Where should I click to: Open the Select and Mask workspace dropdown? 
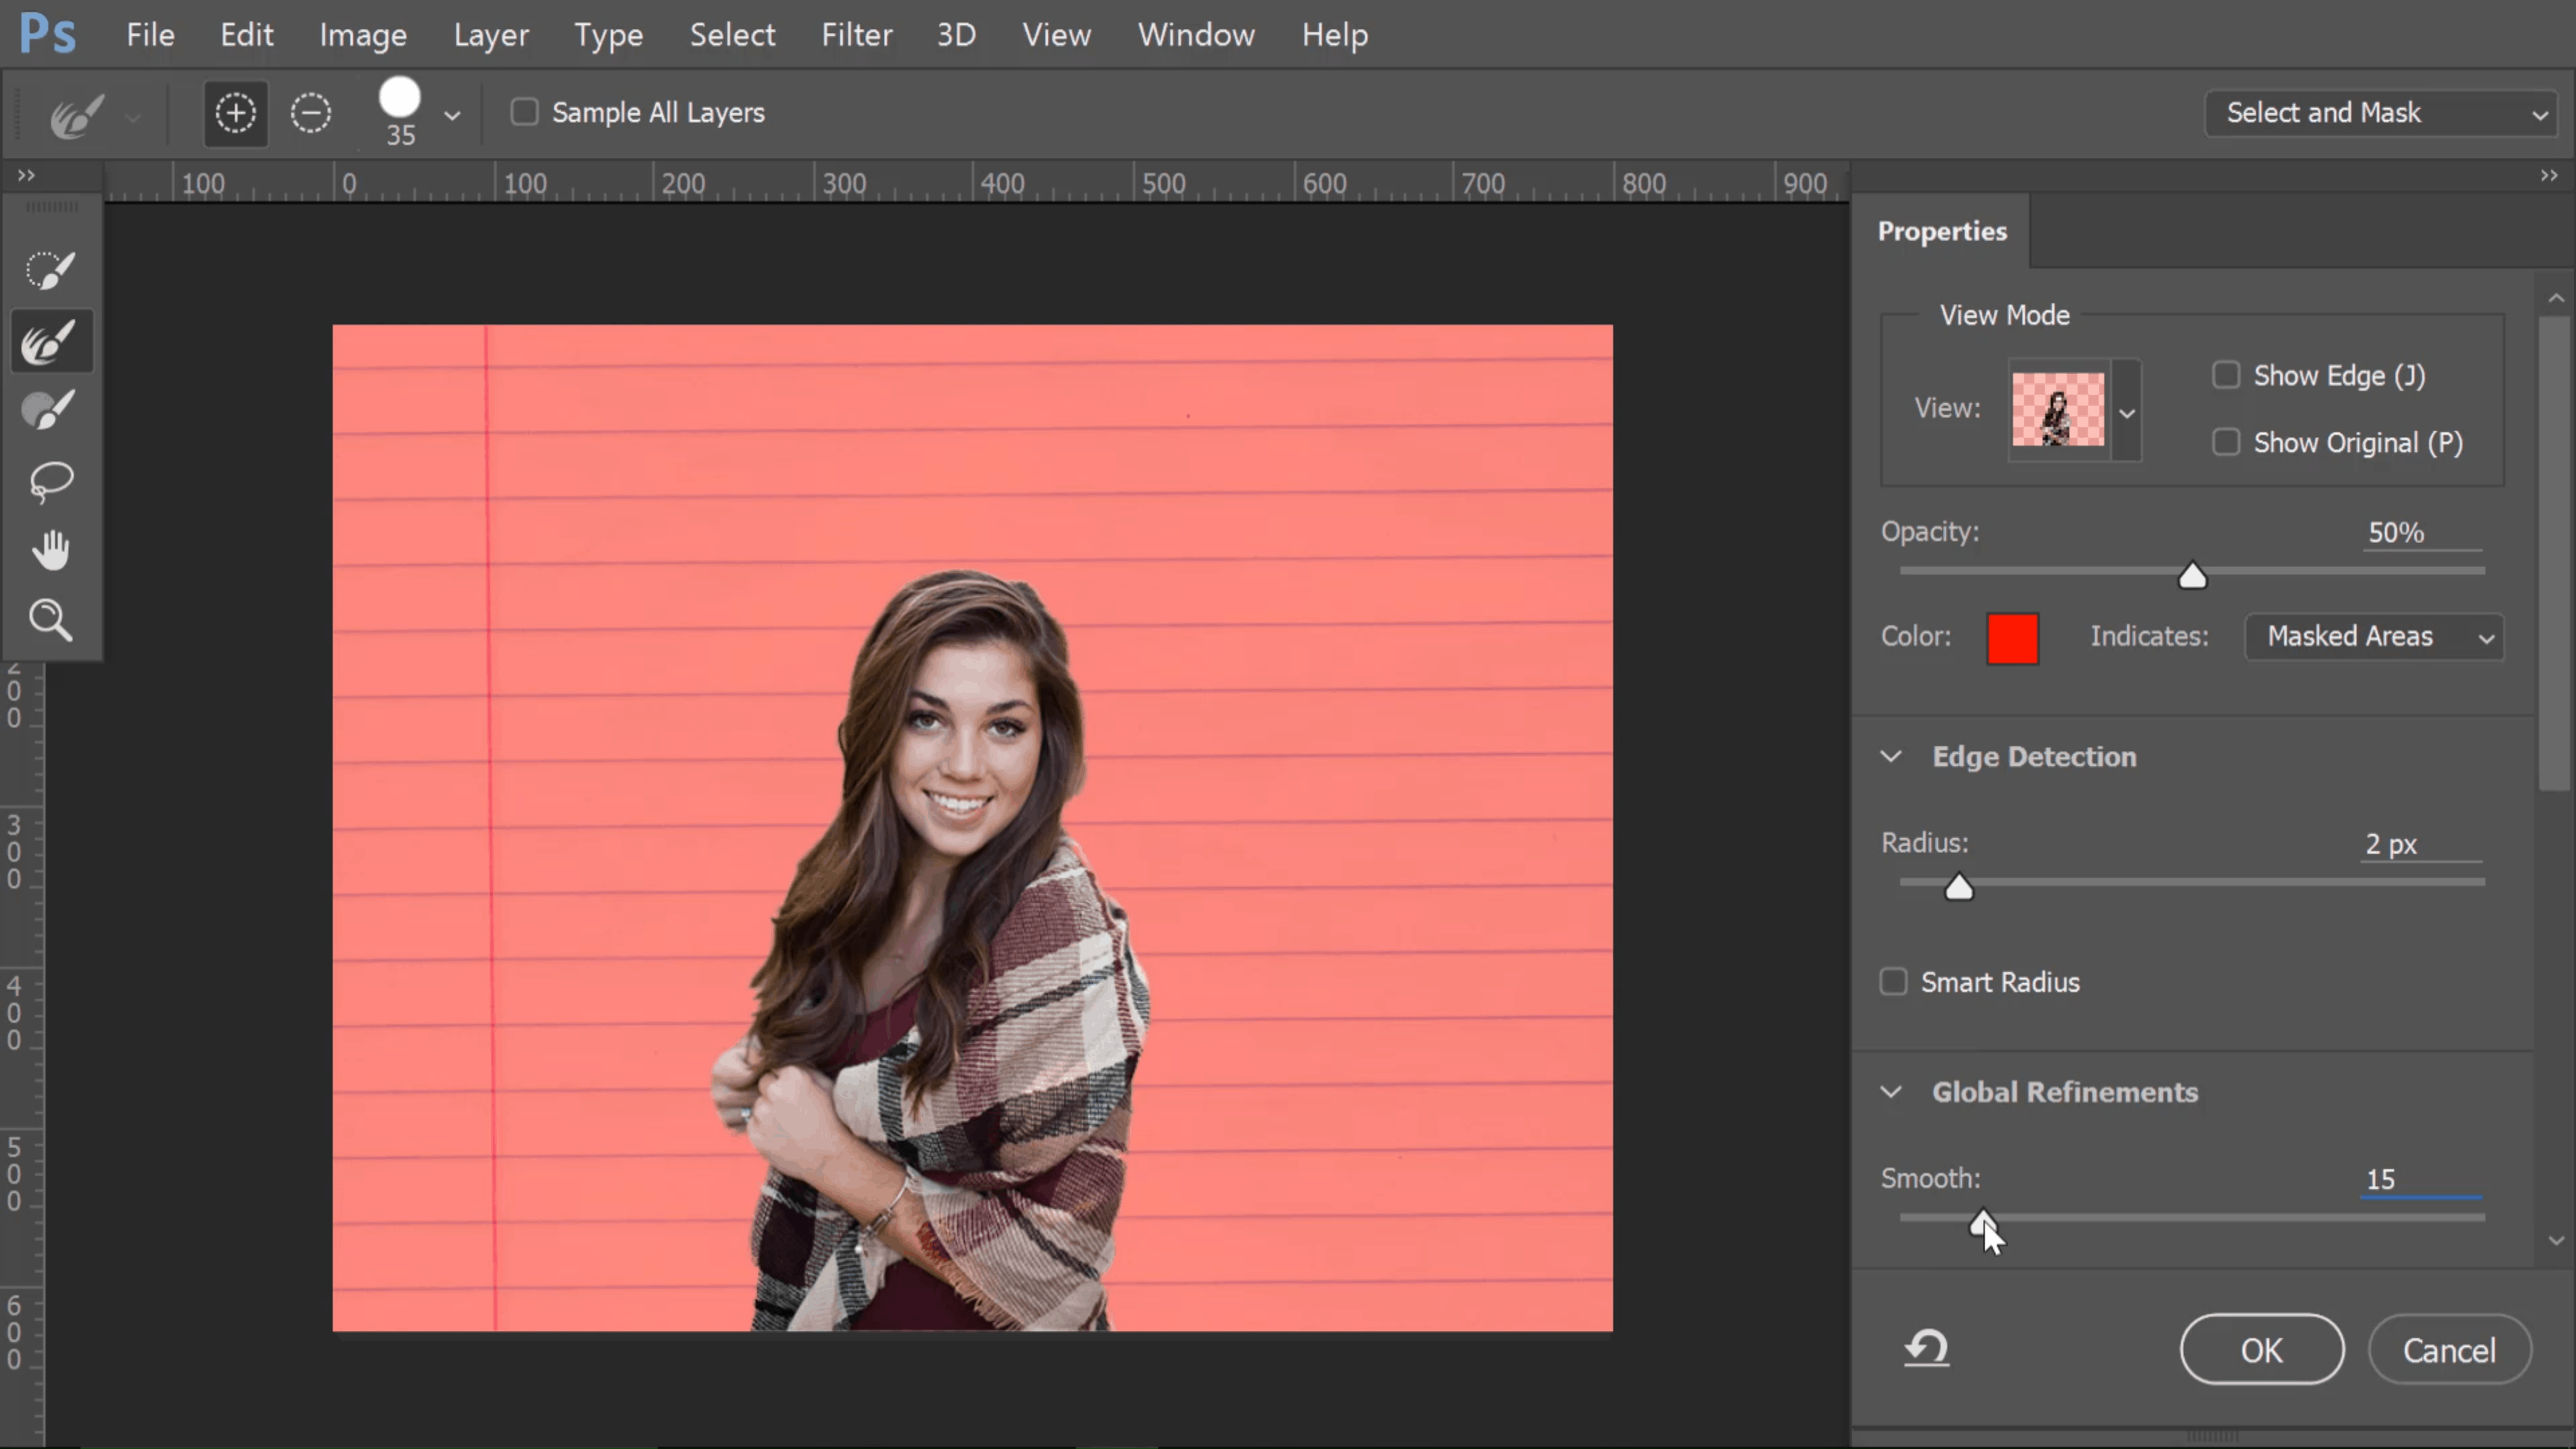tap(2380, 113)
